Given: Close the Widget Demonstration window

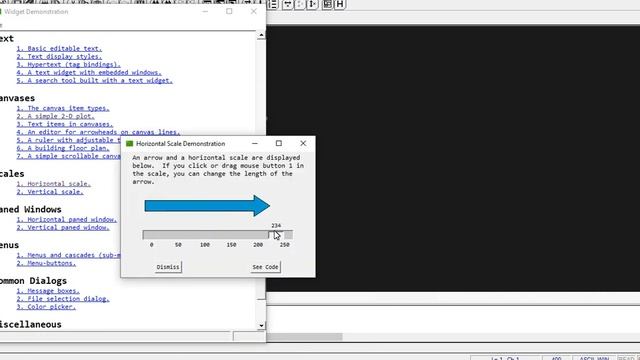Looking at the screenshot, I should 253,11.
